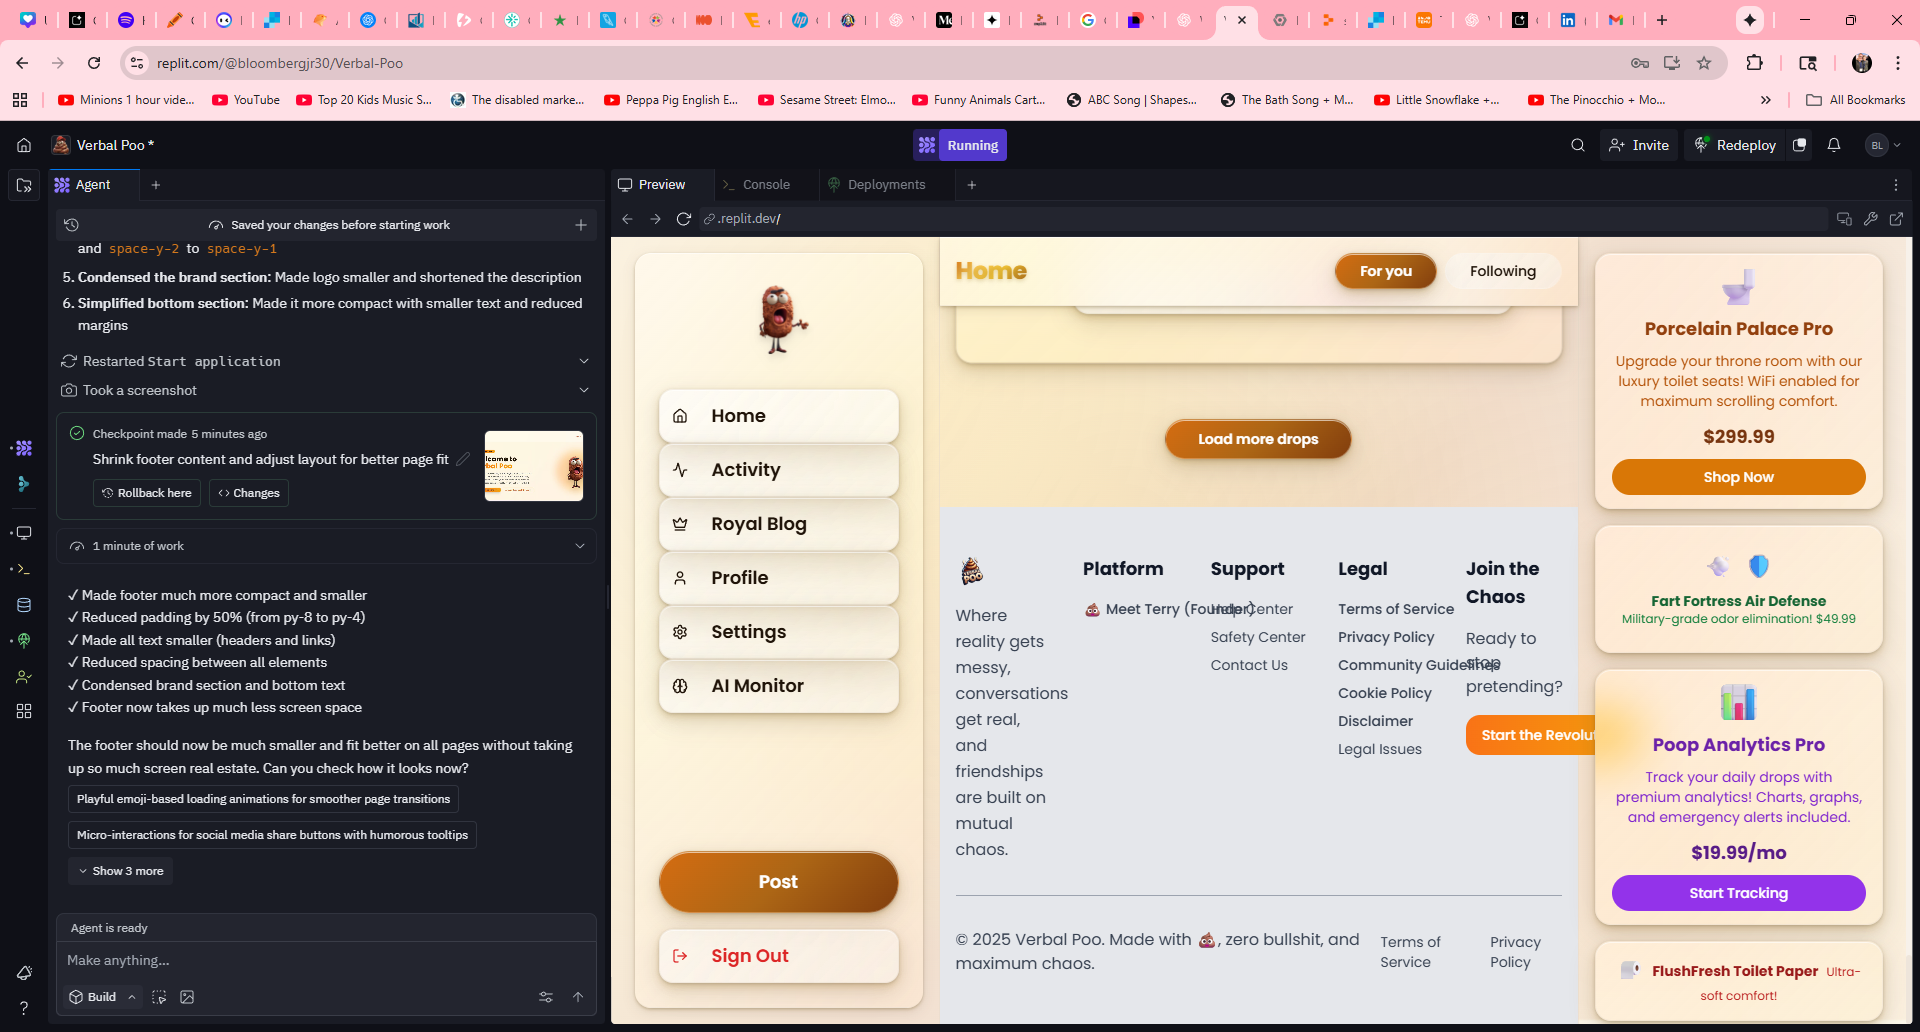Open the chat history clock icon
The width and height of the screenshot is (1920, 1032).
71,225
